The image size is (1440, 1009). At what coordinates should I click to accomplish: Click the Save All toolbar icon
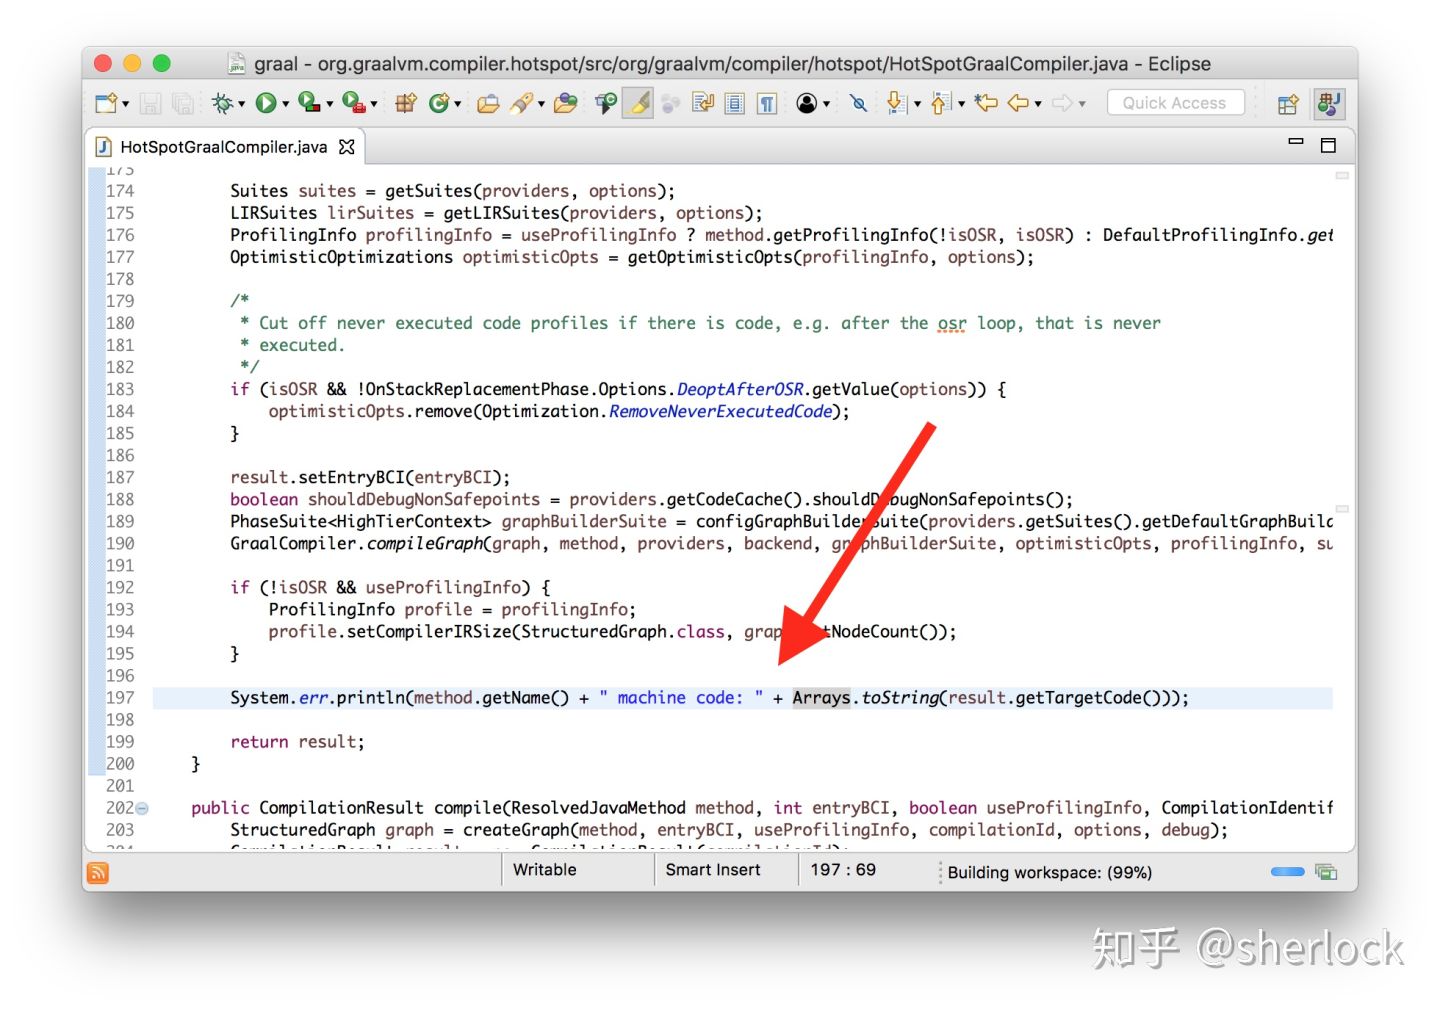(183, 103)
